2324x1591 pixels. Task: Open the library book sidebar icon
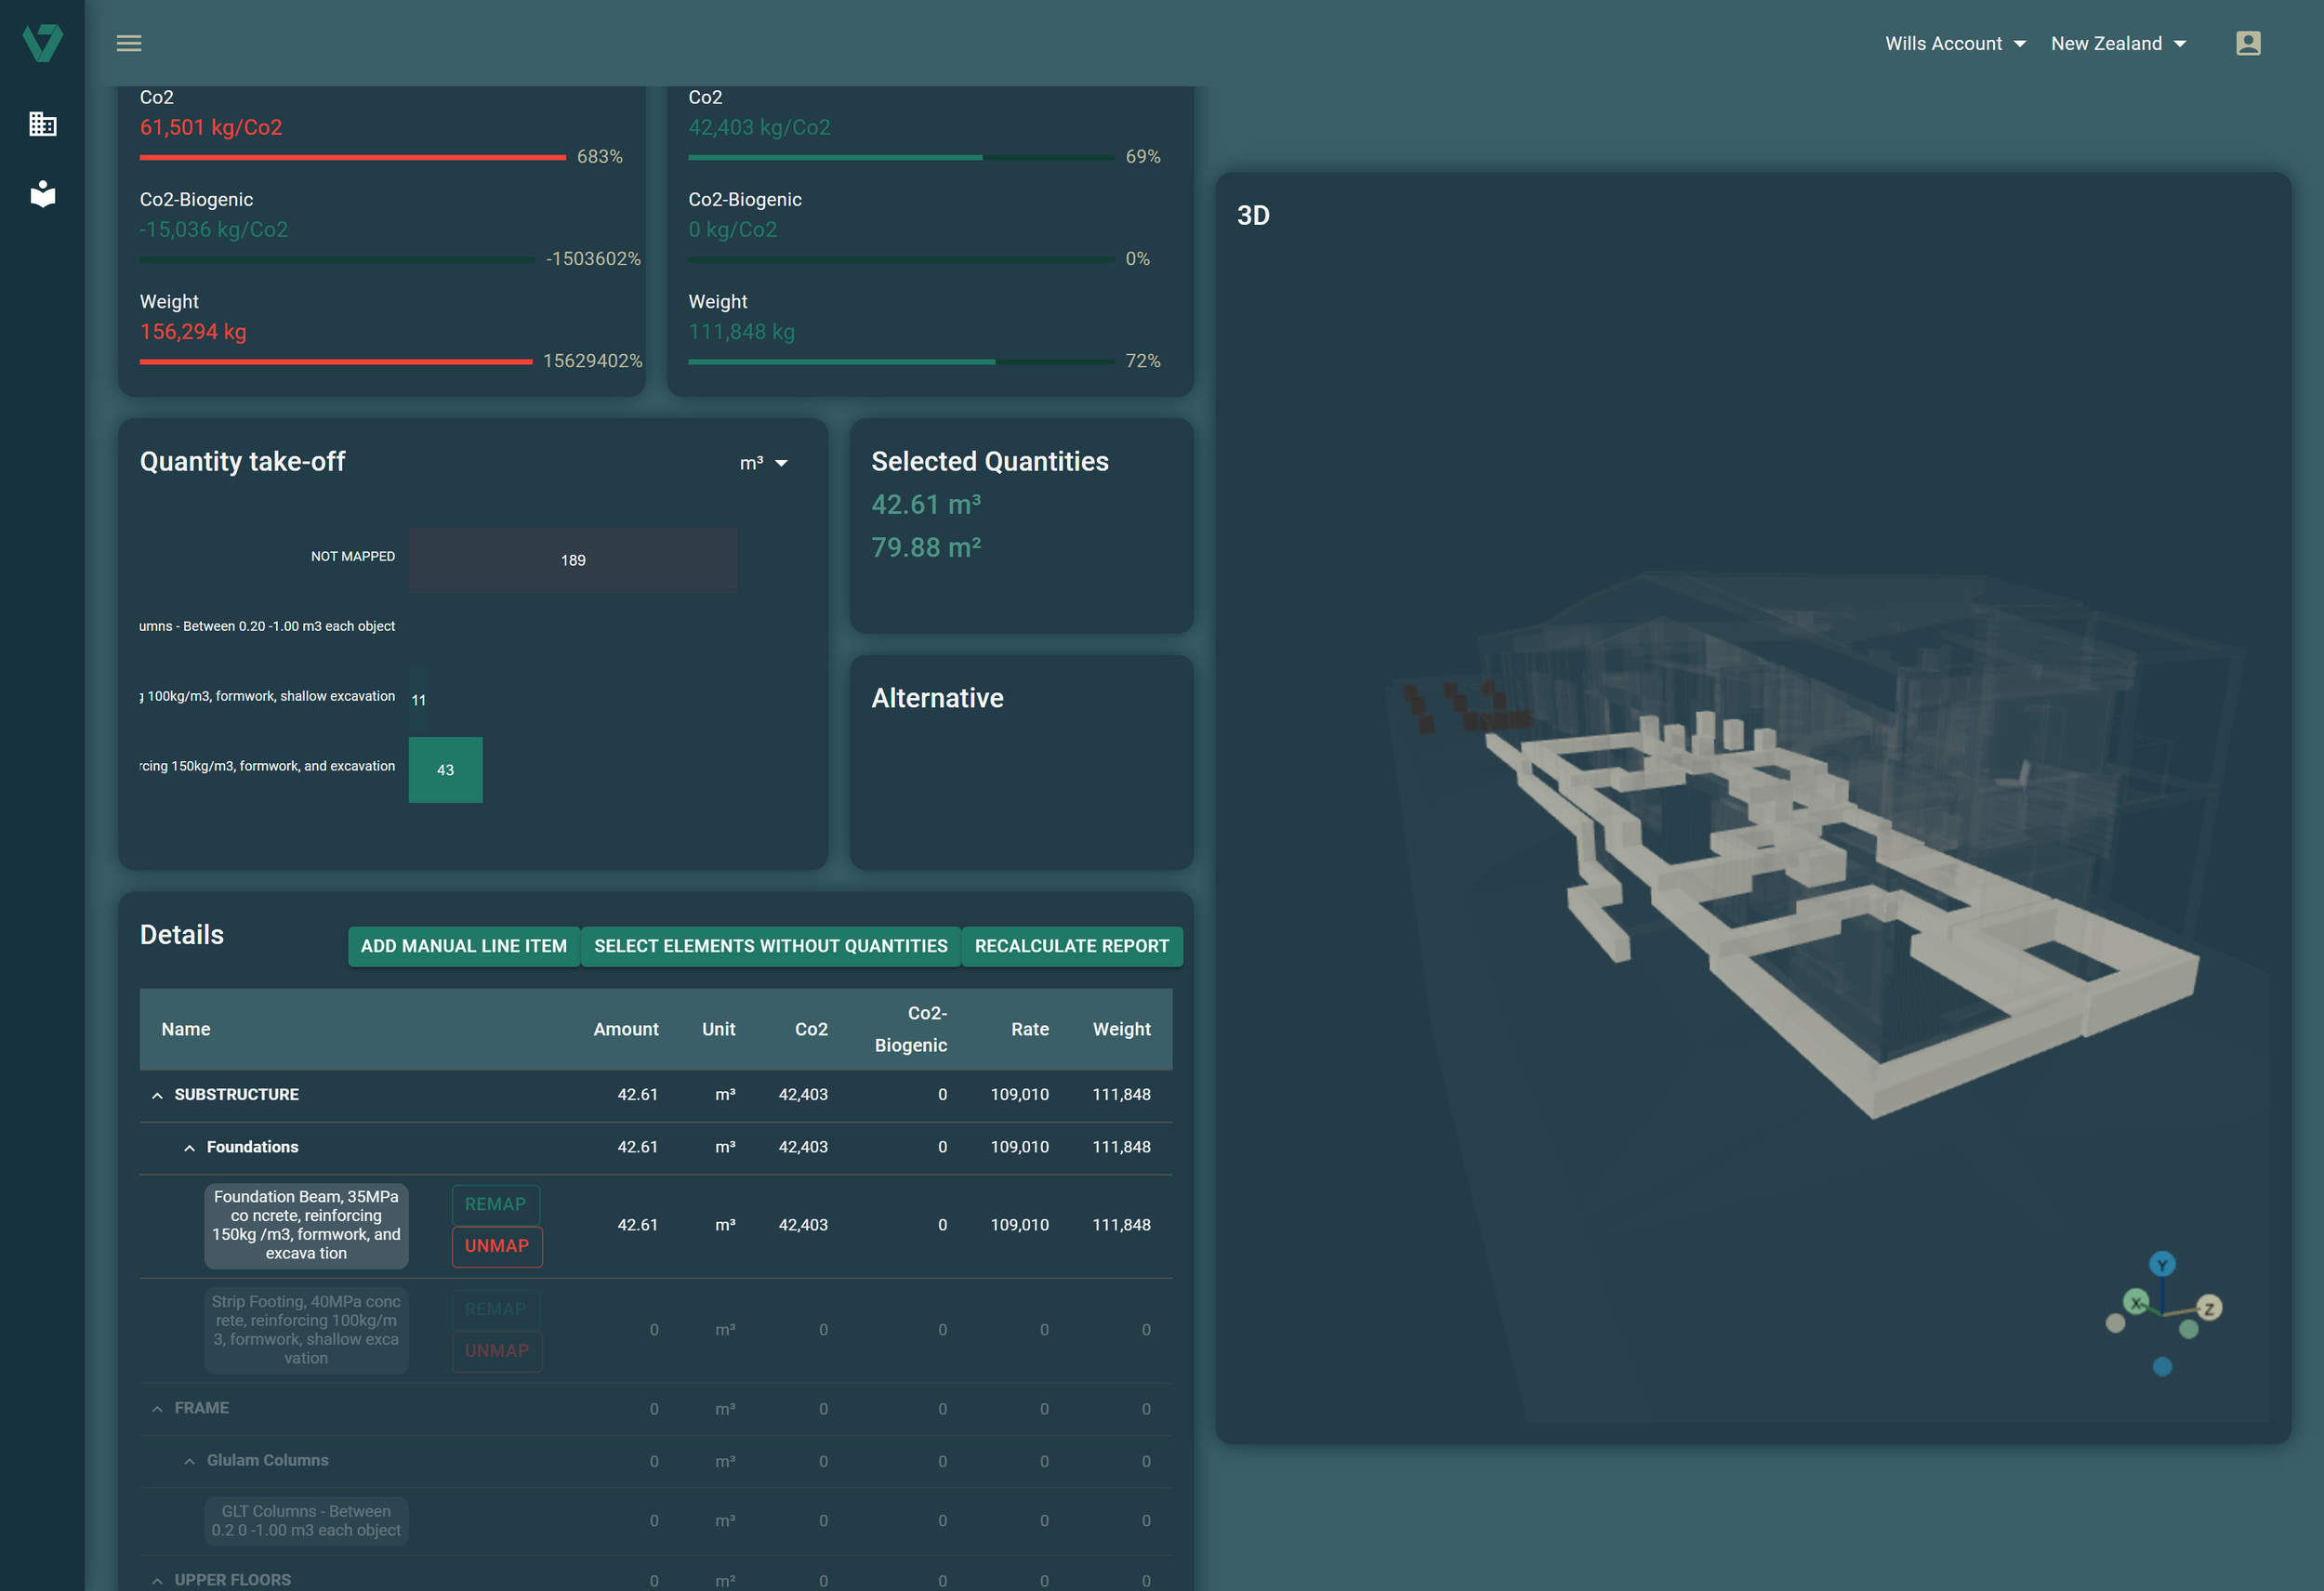(42, 193)
